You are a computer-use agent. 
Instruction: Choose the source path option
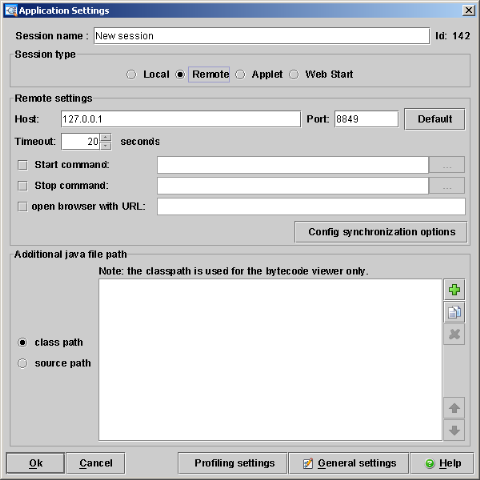point(22,363)
